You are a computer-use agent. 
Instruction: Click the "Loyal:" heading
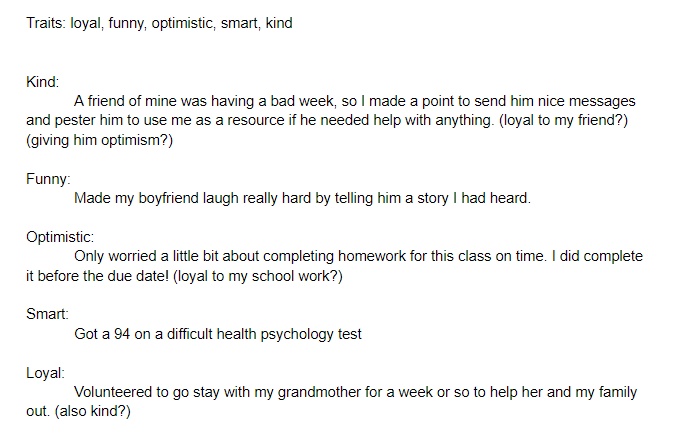coord(45,373)
